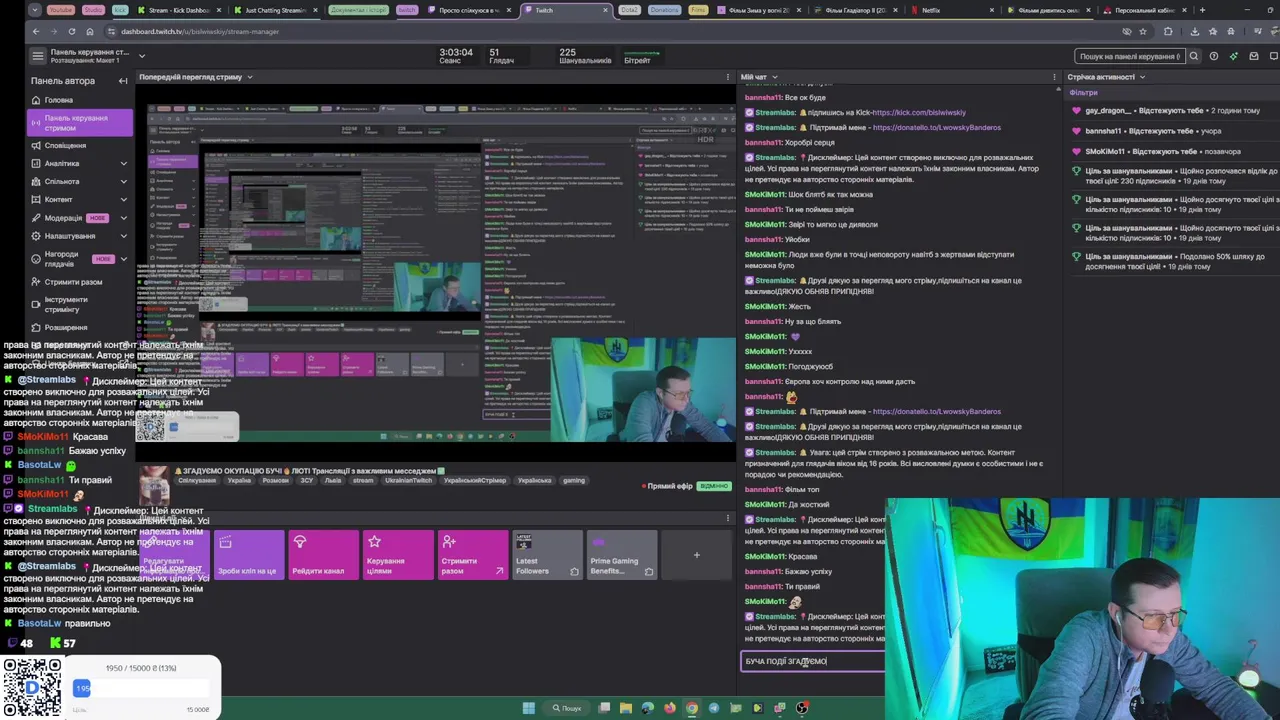Open the help question mark icon in the header
Viewport: 1280px width, 720px height.
coord(1214,56)
